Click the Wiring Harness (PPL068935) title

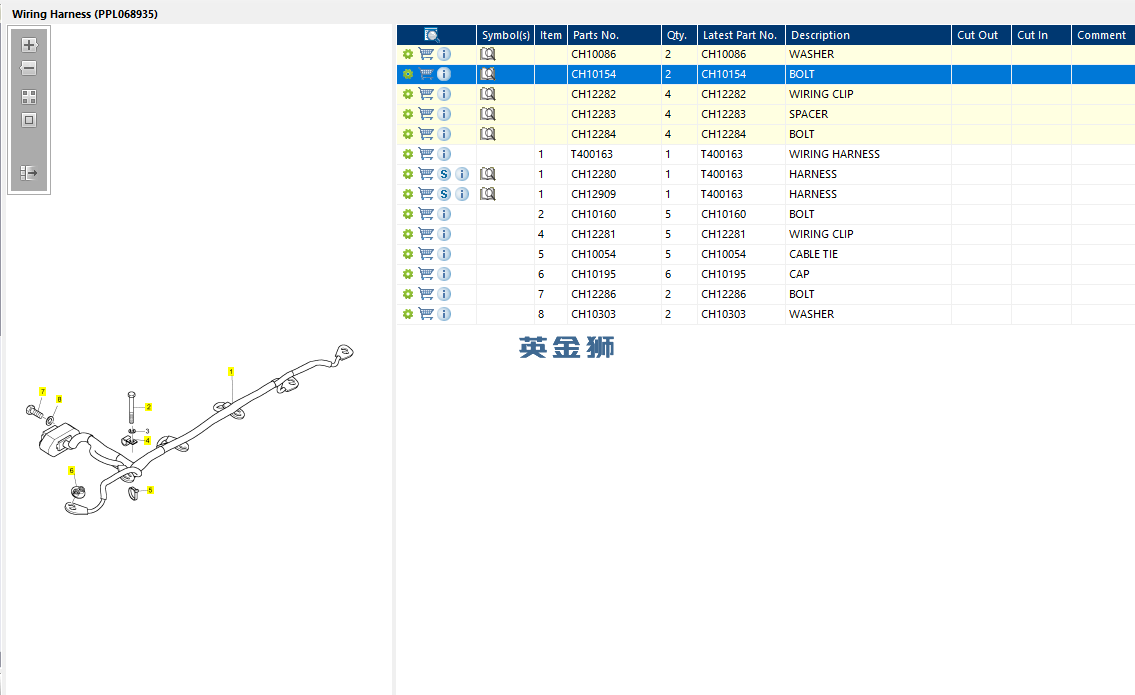[x=85, y=14]
